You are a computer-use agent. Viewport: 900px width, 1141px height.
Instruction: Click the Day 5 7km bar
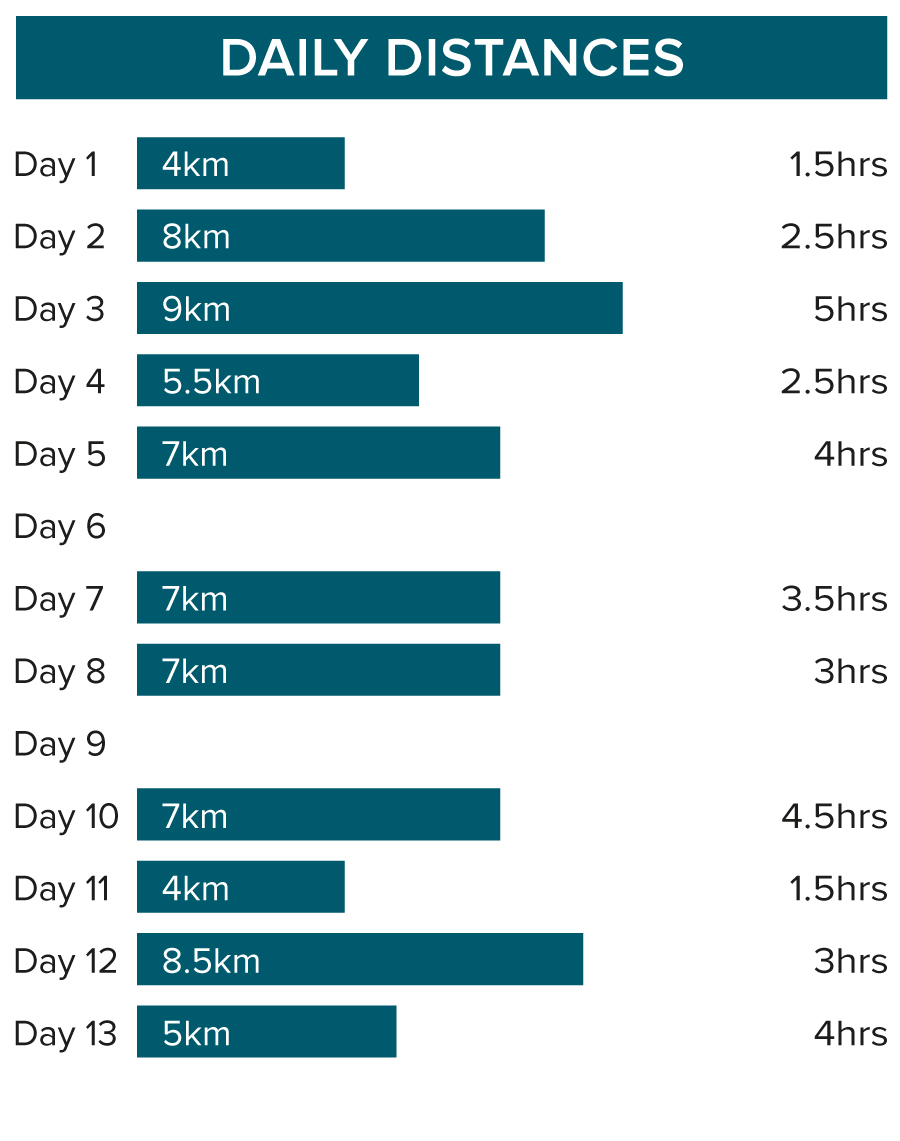318,454
